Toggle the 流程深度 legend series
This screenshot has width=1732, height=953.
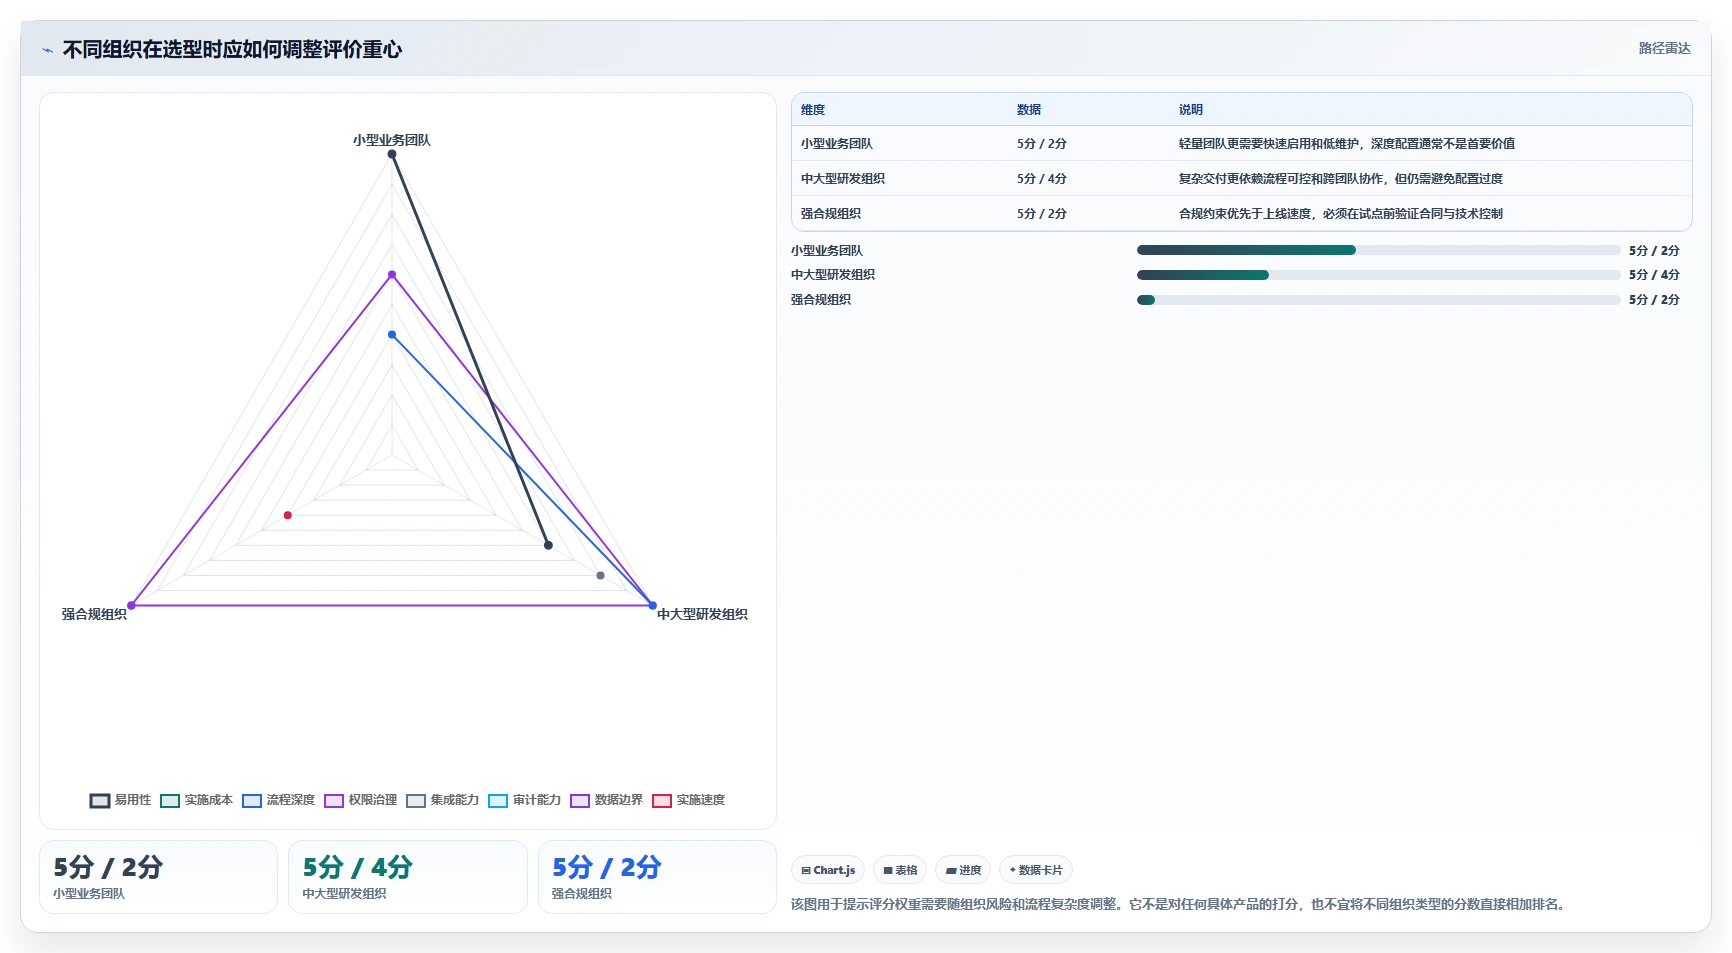[278, 800]
